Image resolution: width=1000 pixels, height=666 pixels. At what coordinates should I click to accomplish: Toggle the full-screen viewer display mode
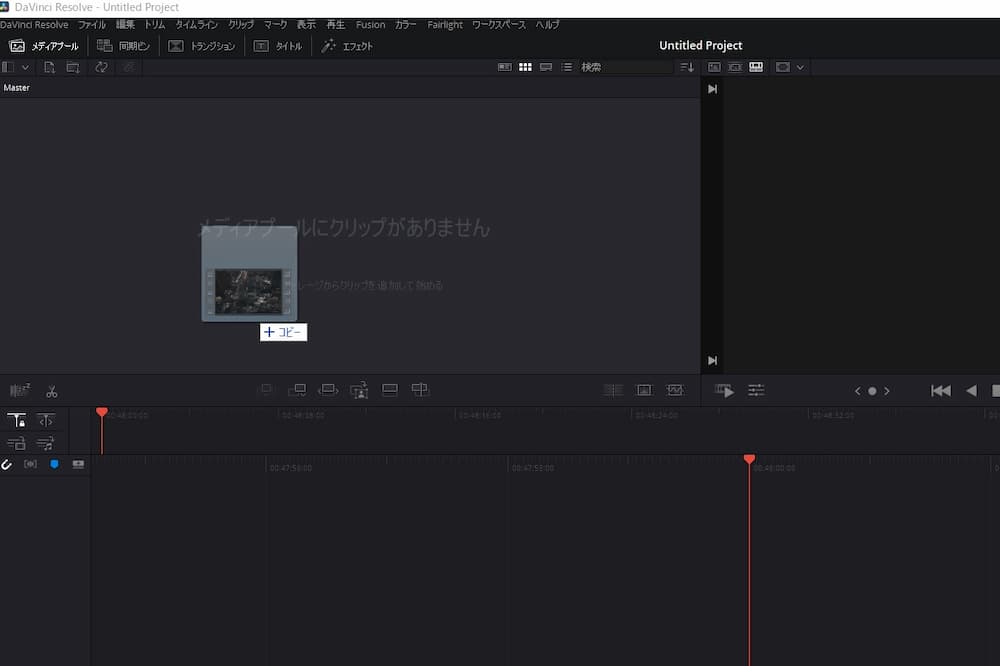[x=756, y=67]
